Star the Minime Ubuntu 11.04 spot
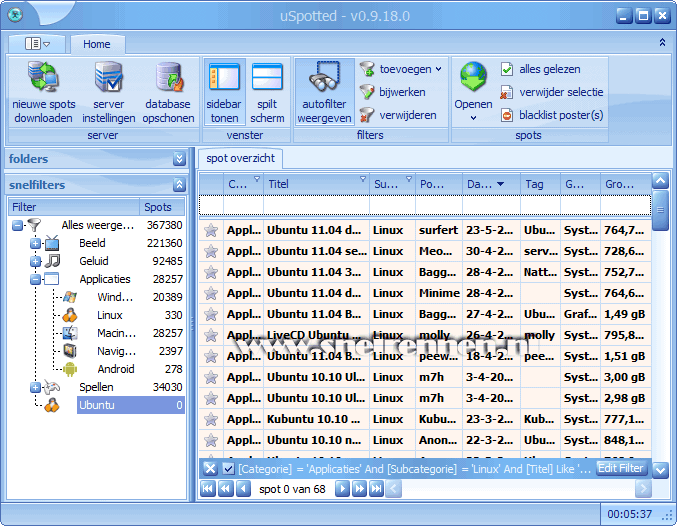677x526 pixels. point(211,294)
